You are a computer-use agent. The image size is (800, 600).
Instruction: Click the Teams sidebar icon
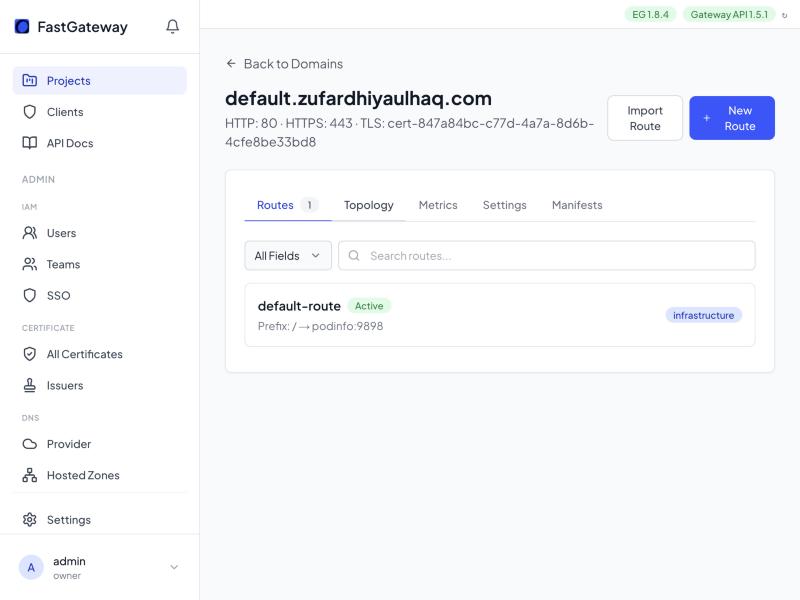[x=30, y=264]
